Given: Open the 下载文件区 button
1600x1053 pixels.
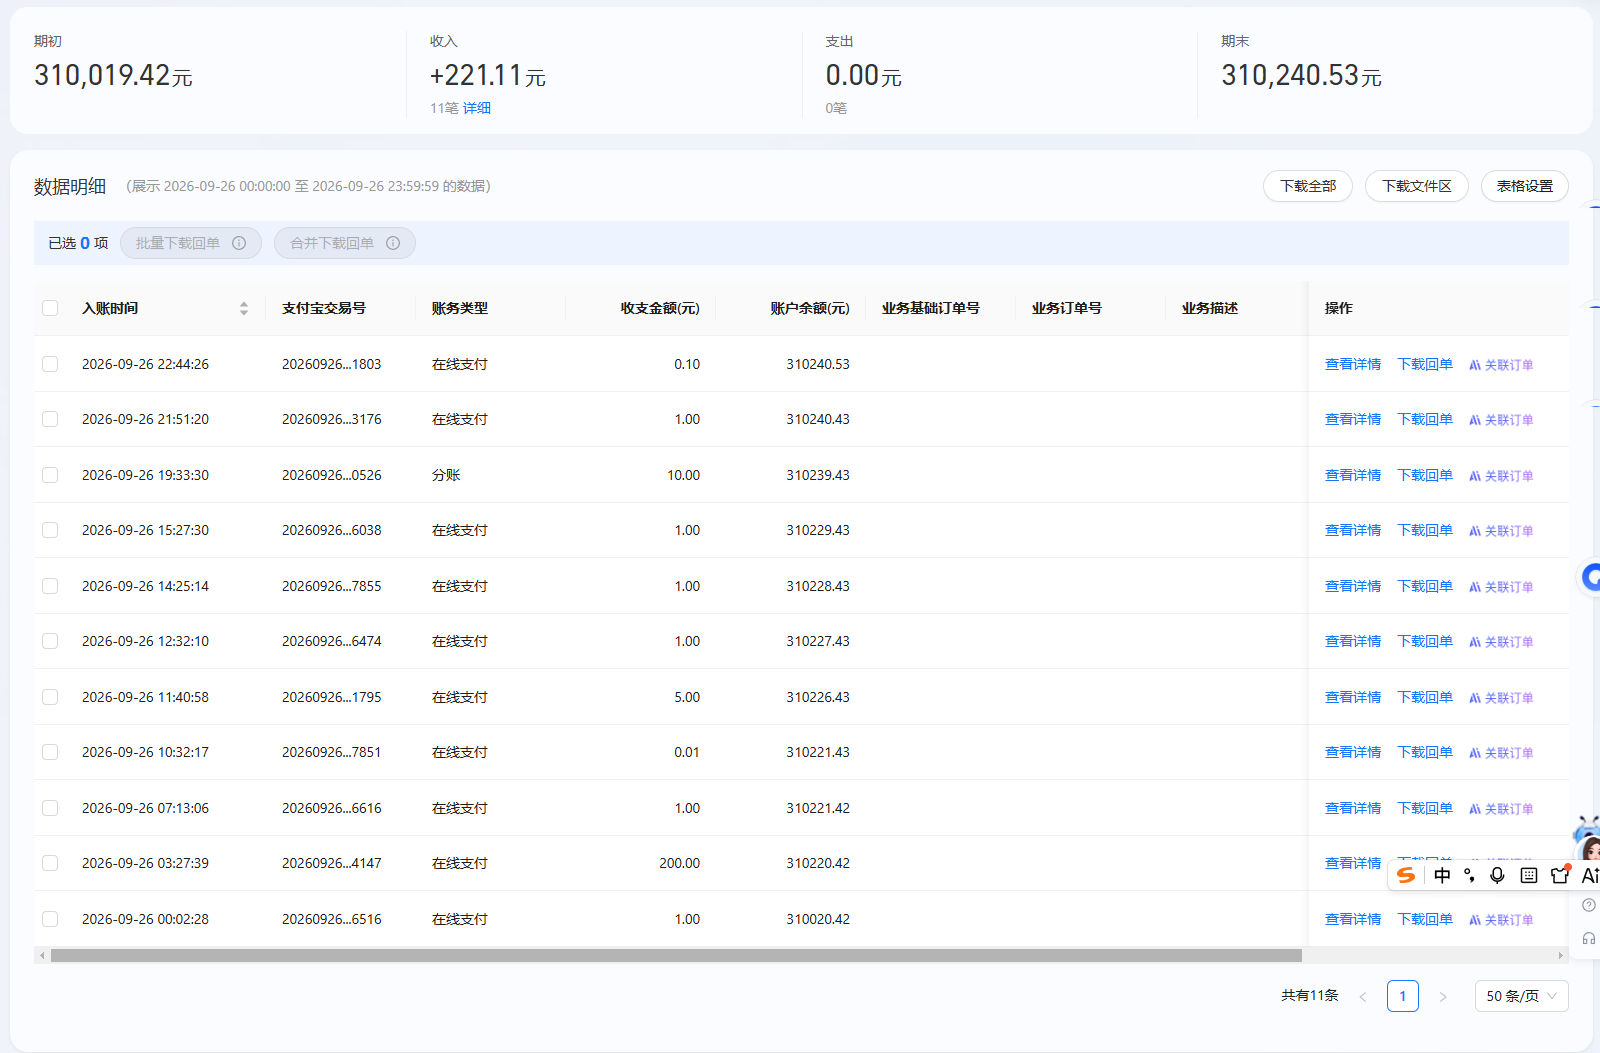Looking at the screenshot, I should [x=1417, y=186].
